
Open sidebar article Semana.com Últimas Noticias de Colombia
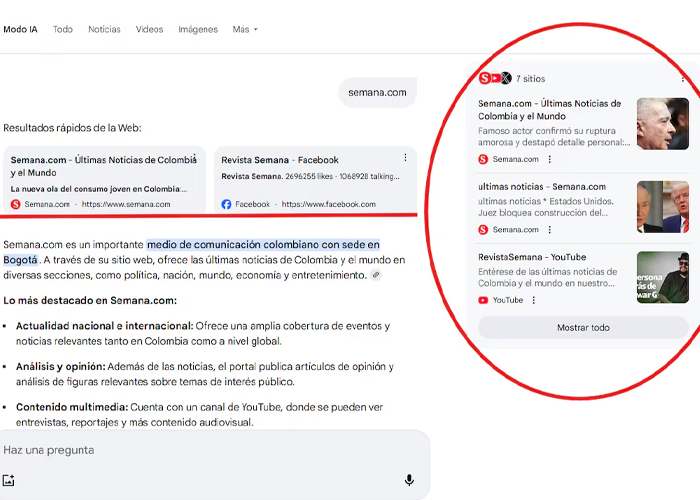(x=550, y=110)
